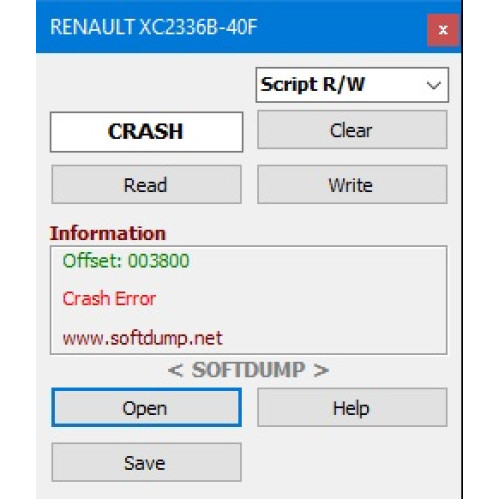Click the www.softdump.net link text
500x500 pixels.
[x=142, y=338]
